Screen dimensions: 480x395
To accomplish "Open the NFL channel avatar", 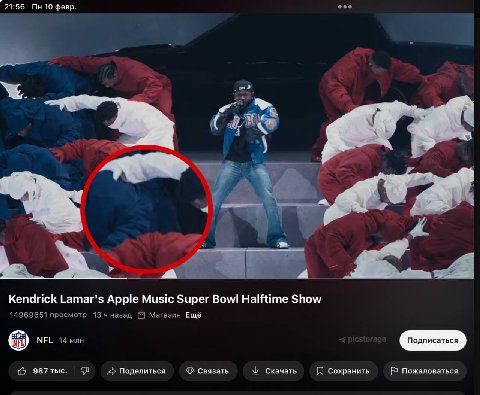I will 19,340.
